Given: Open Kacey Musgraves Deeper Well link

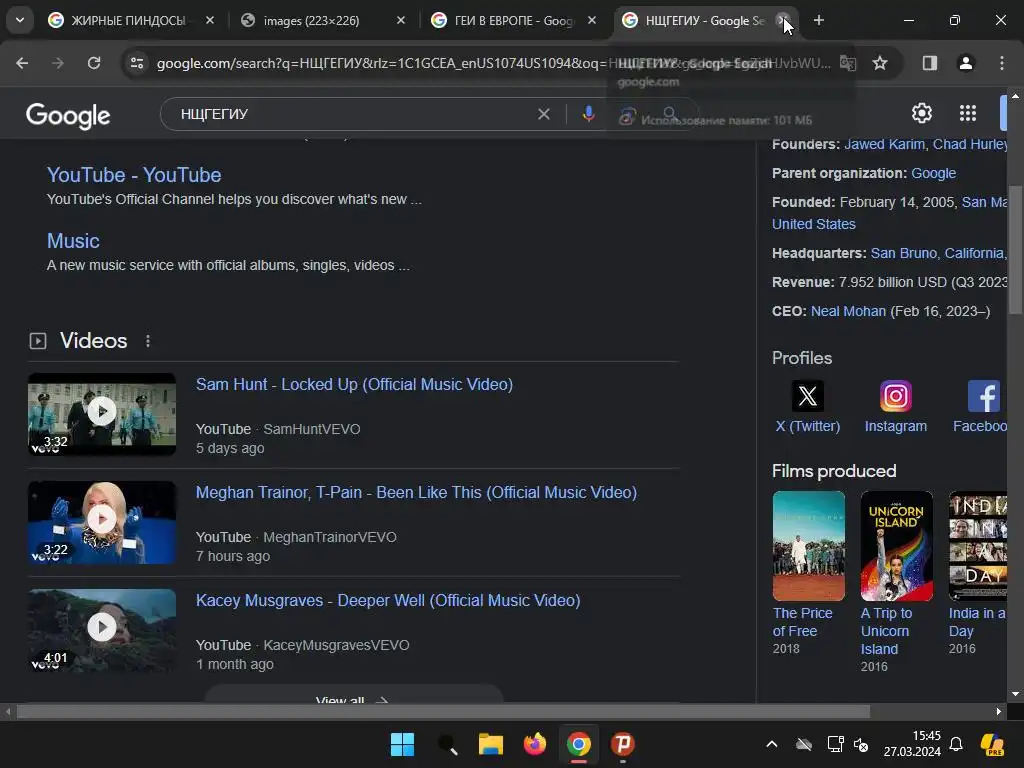Looking at the screenshot, I should click(388, 601).
